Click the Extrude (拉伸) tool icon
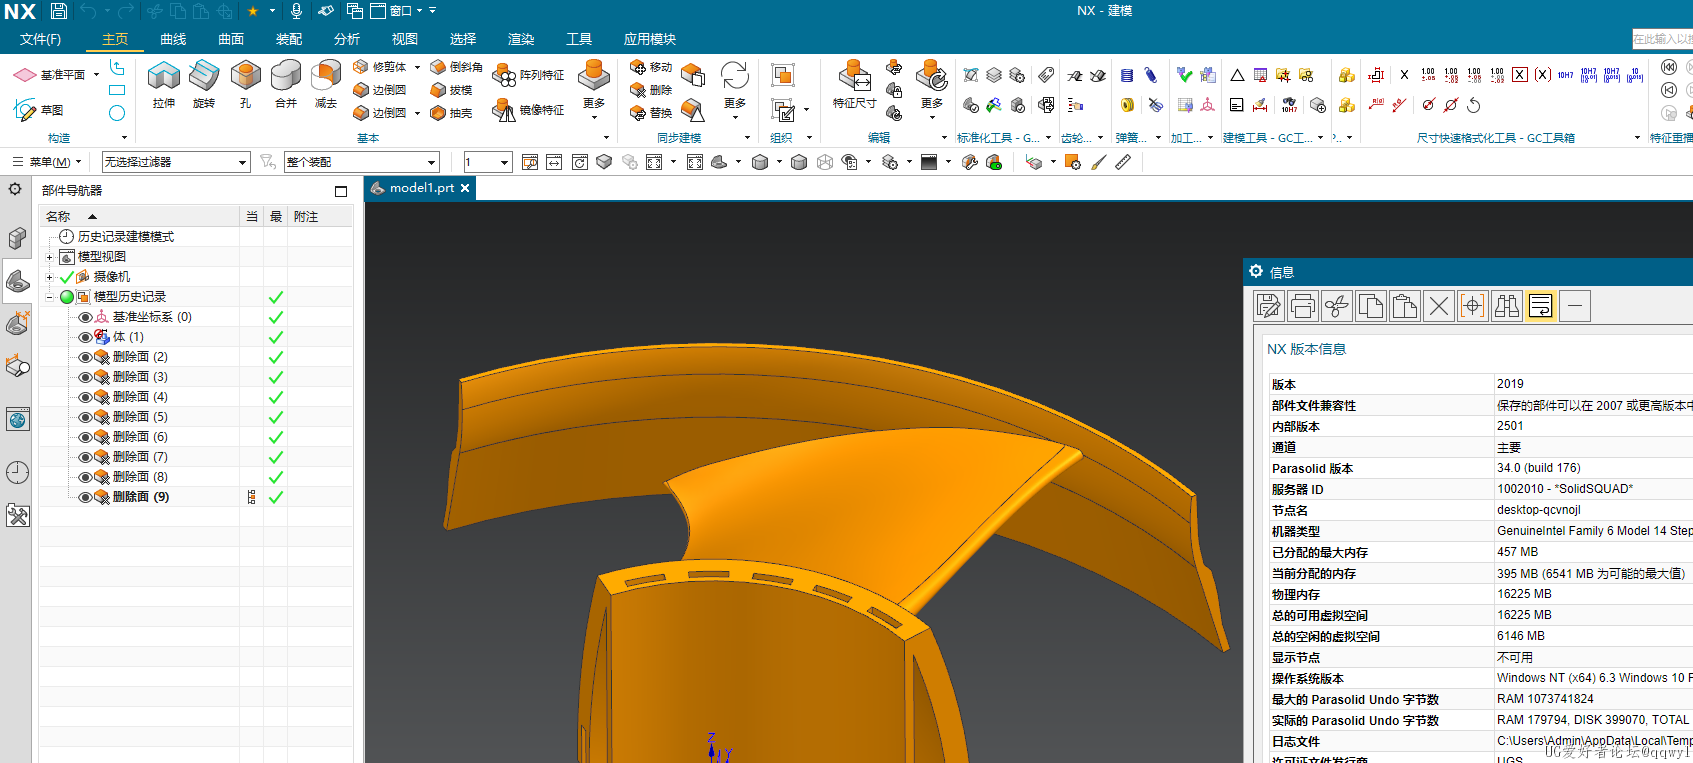Image resolution: width=1693 pixels, height=763 pixels. [x=164, y=76]
